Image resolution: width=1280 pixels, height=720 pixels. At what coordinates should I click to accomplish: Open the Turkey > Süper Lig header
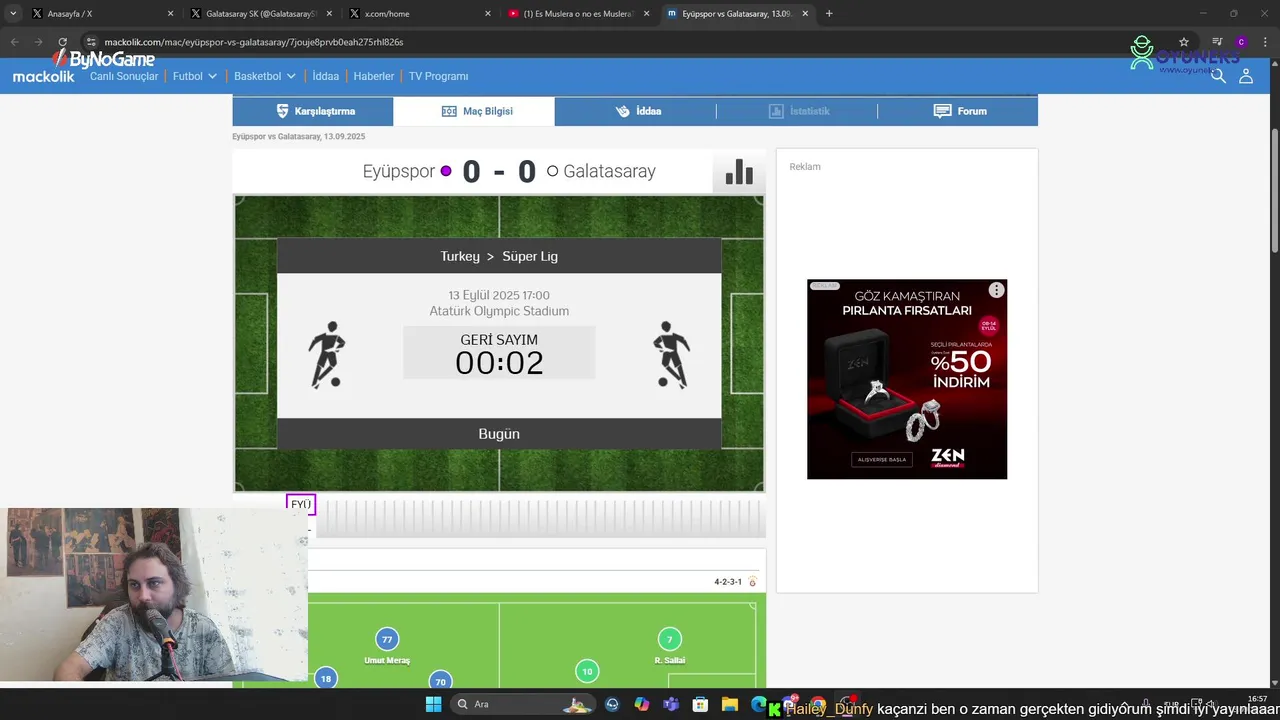(x=499, y=256)
